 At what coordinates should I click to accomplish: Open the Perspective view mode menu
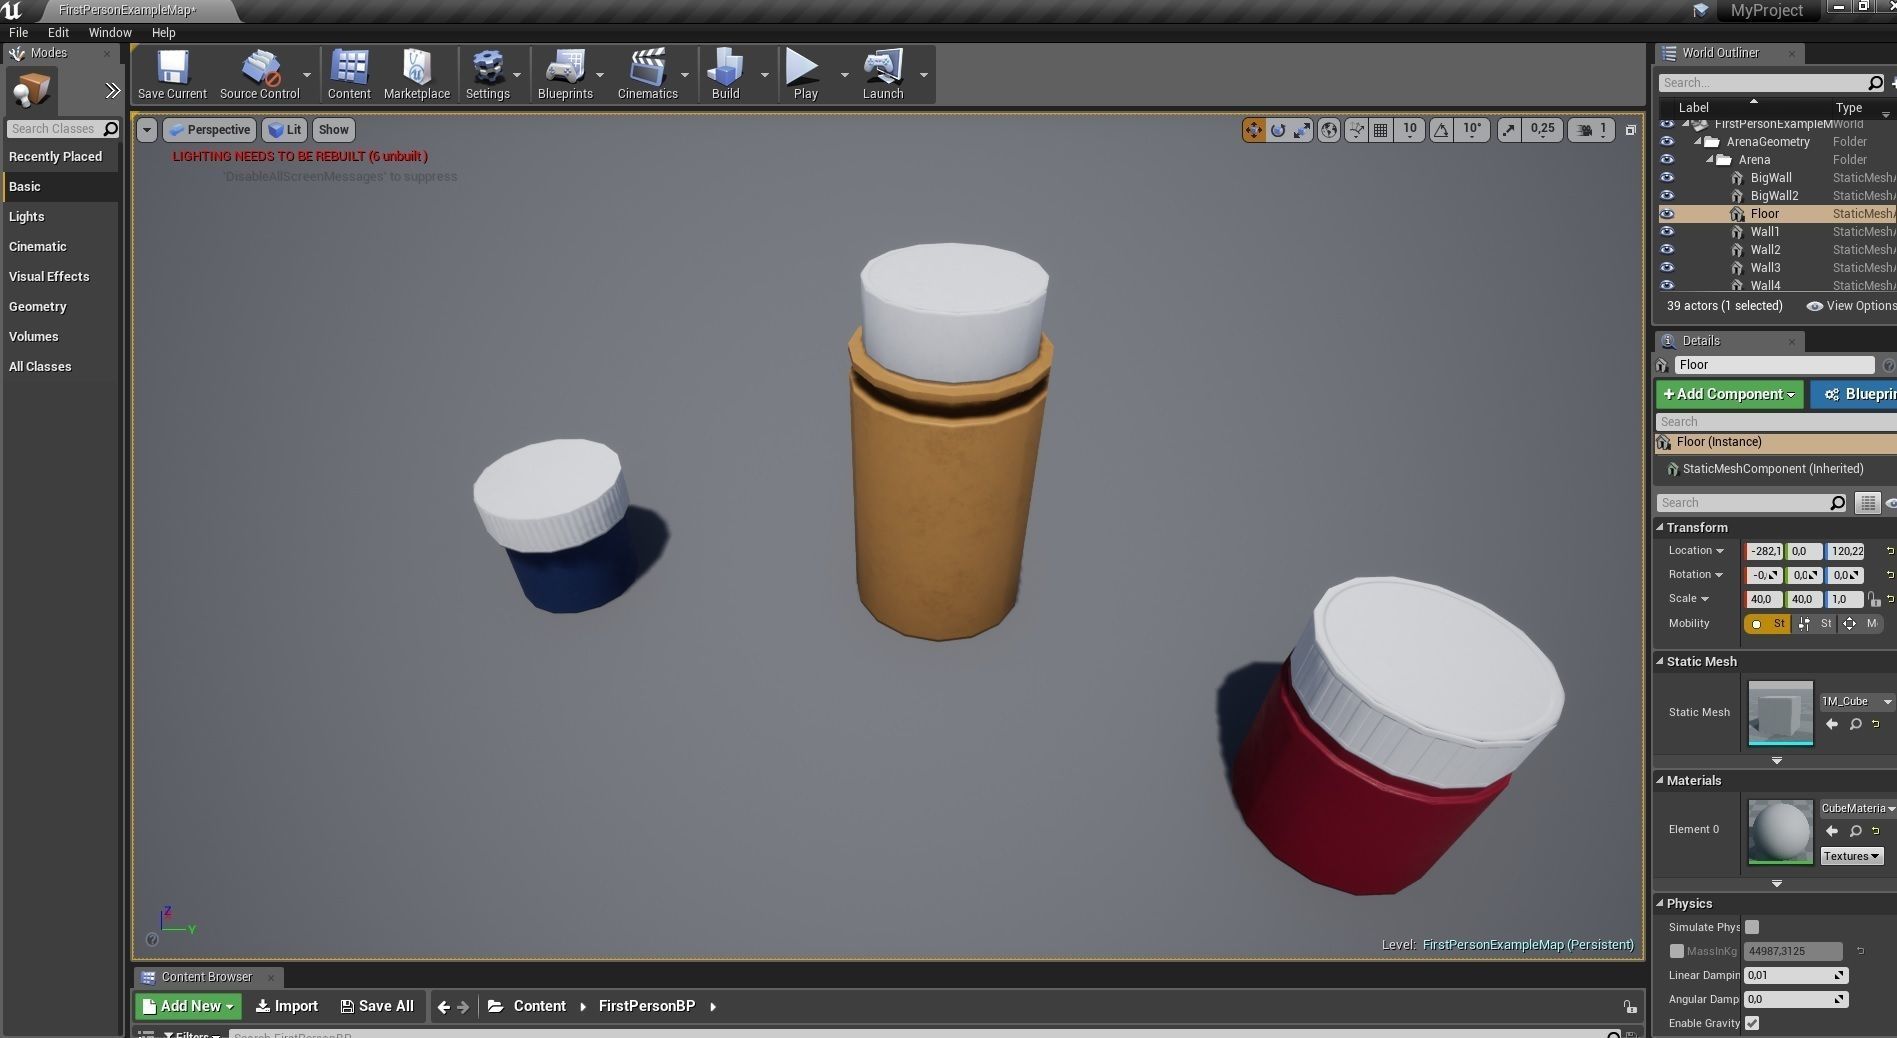[209, 130]
